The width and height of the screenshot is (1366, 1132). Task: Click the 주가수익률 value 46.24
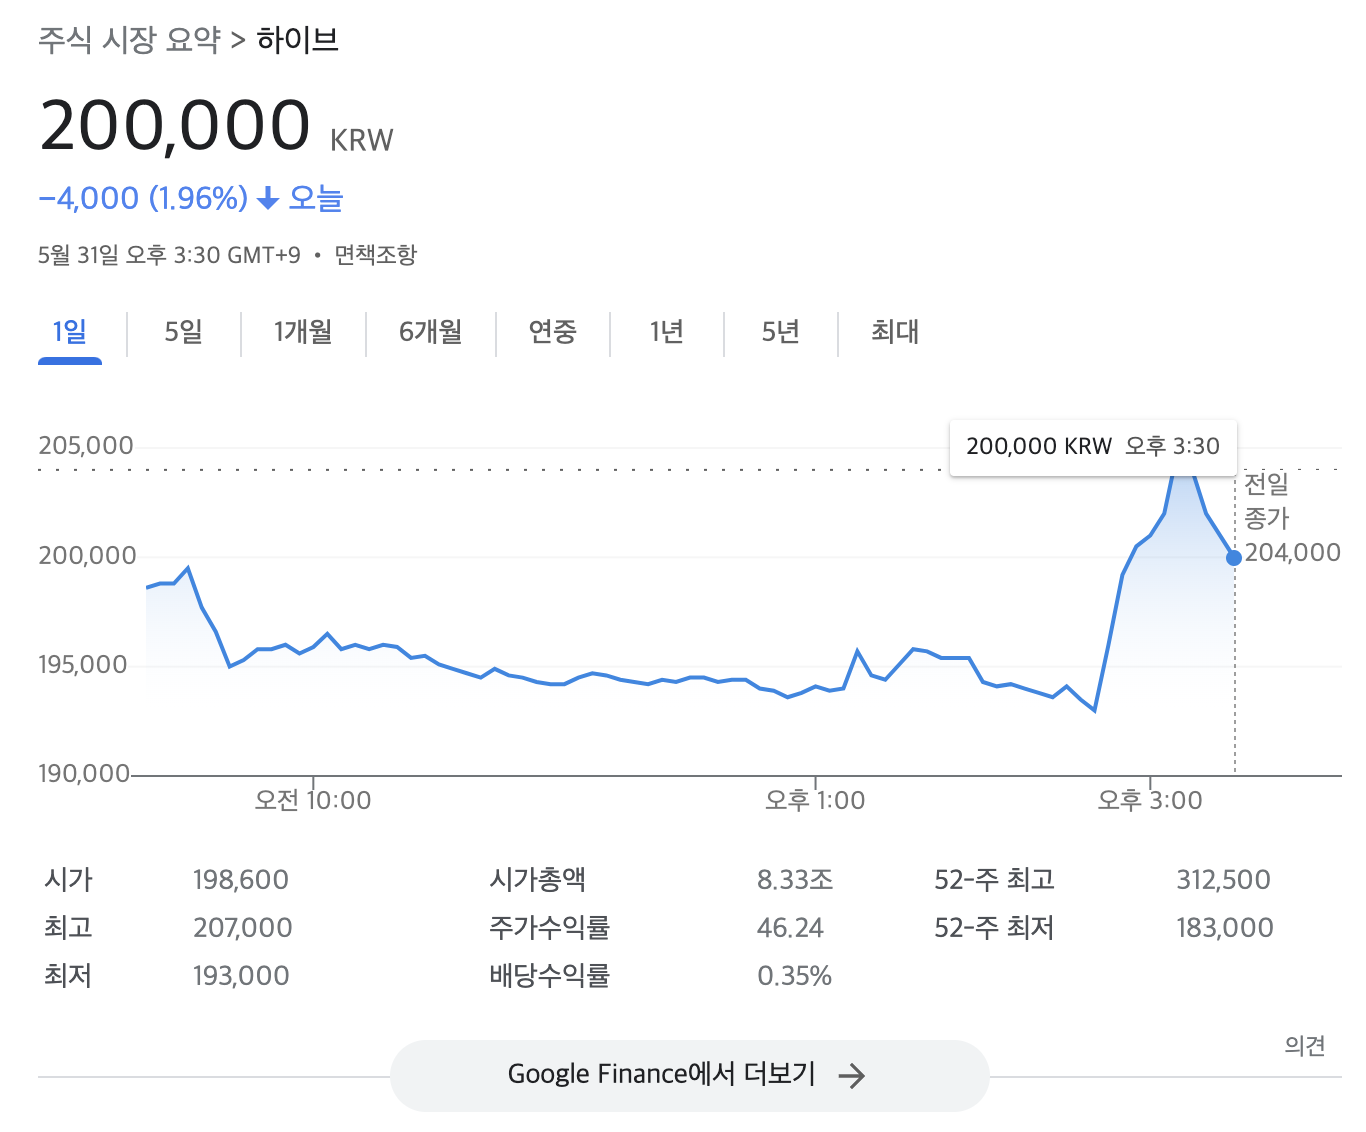coord(790,928)
